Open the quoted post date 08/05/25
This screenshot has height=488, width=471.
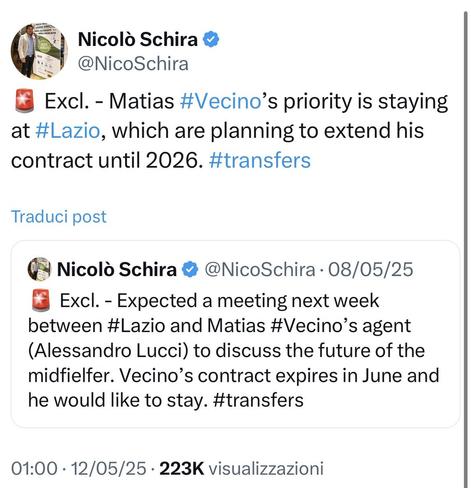(370, 269)
